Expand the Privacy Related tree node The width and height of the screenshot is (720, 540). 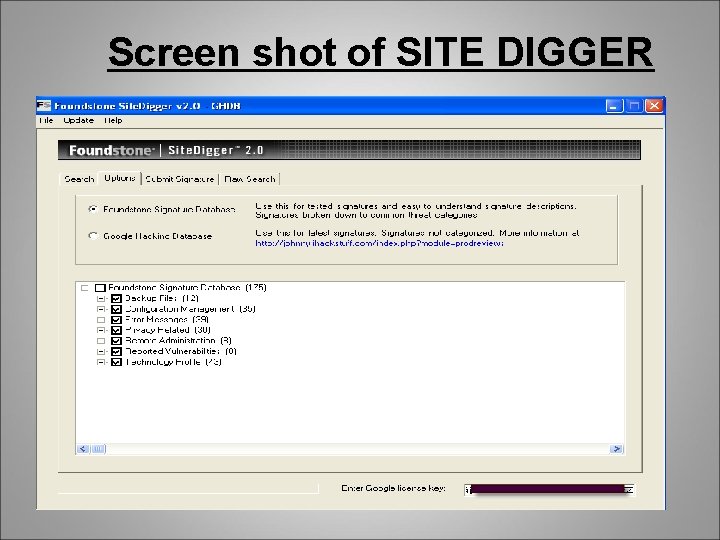tap(101, 330)
